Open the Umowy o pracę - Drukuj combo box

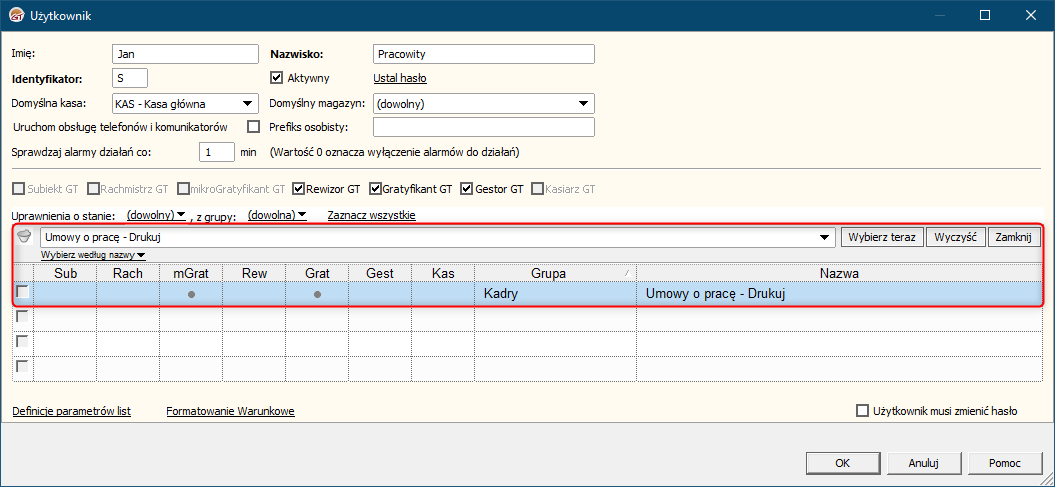tap(824, 237)
